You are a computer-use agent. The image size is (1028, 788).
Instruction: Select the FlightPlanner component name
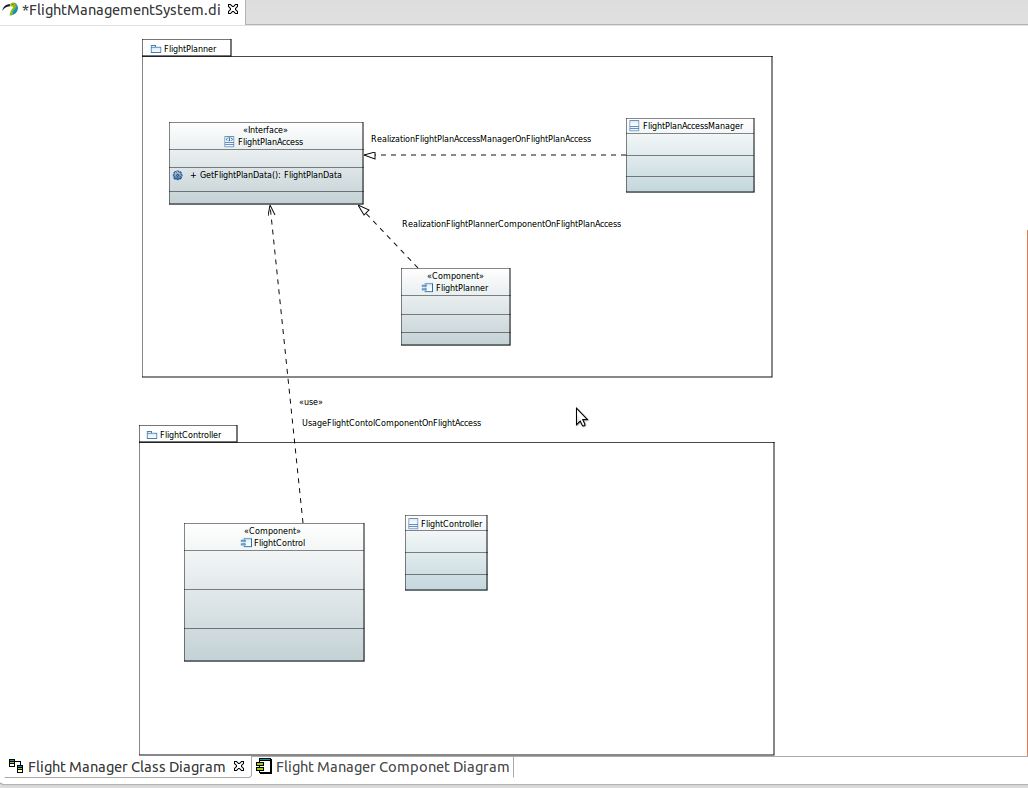point(462,288)
